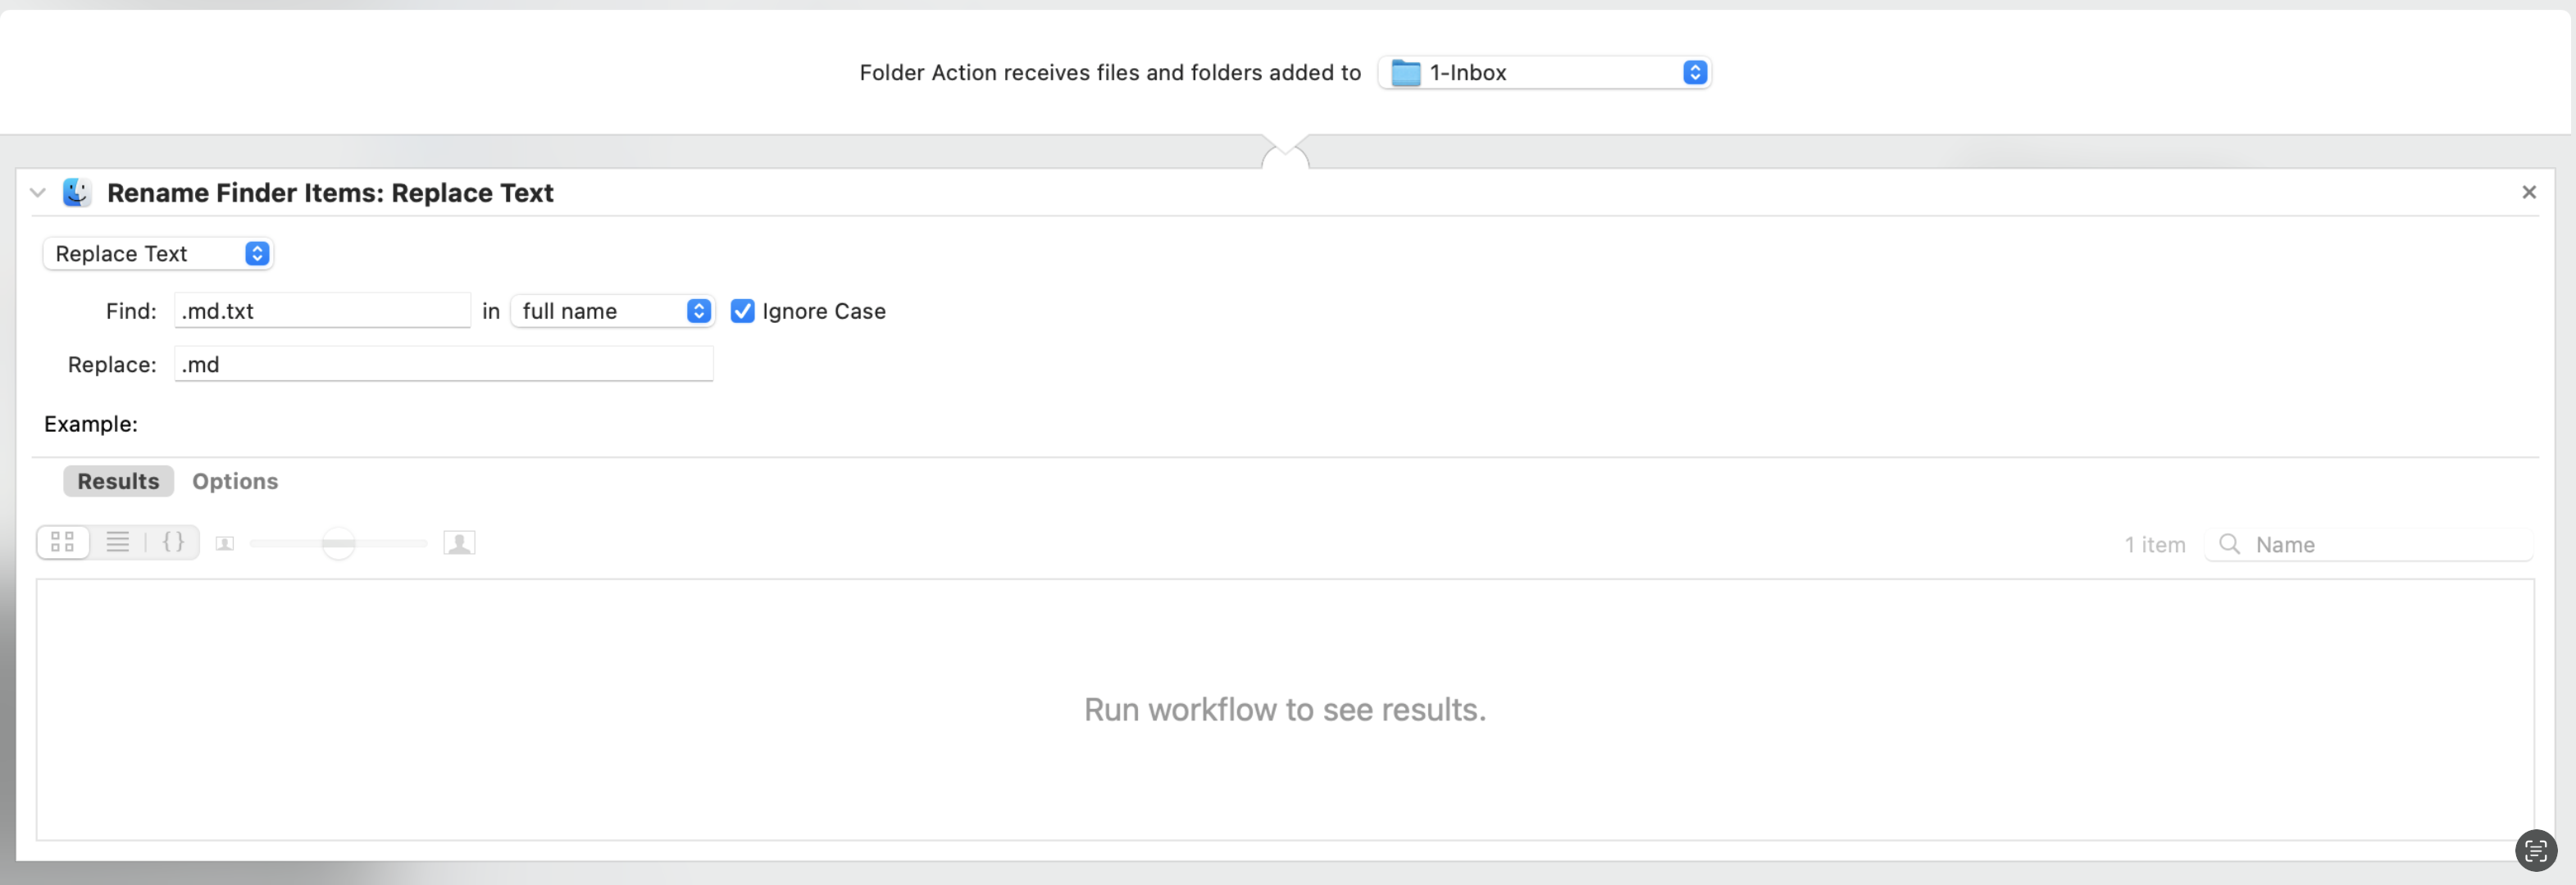Click the Replace text field
This screenshot has width=2576, height=885.
tap(443, 364)
